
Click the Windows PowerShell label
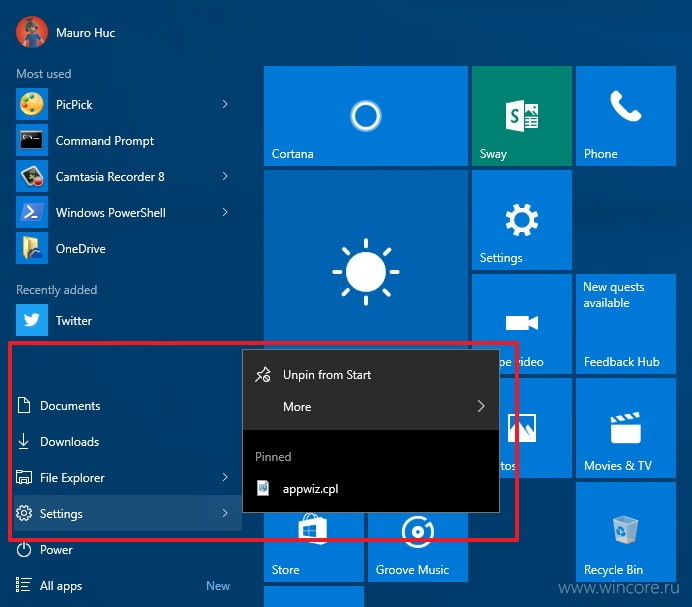[111, 213]
